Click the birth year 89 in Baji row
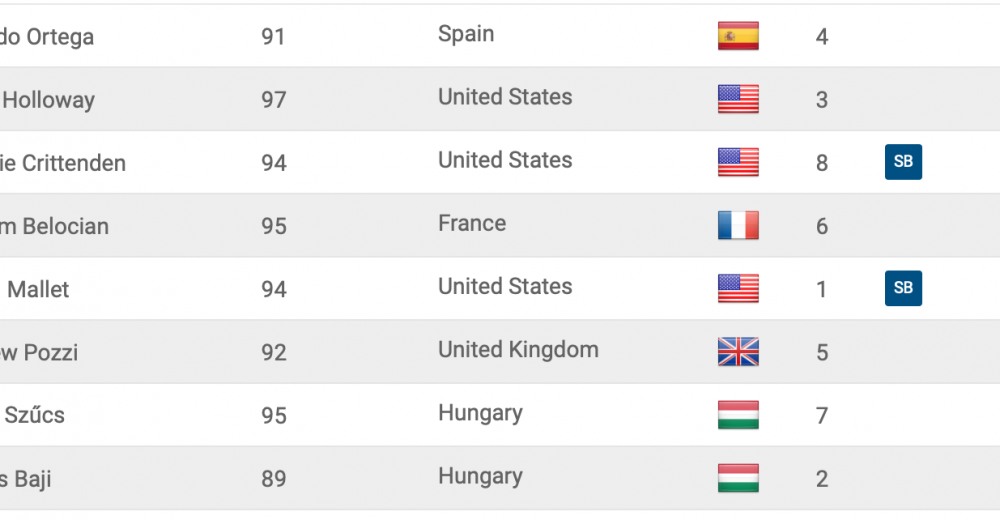Image resolution: width=1000 pixels, height=520 pixels. [x=274, y=479]
